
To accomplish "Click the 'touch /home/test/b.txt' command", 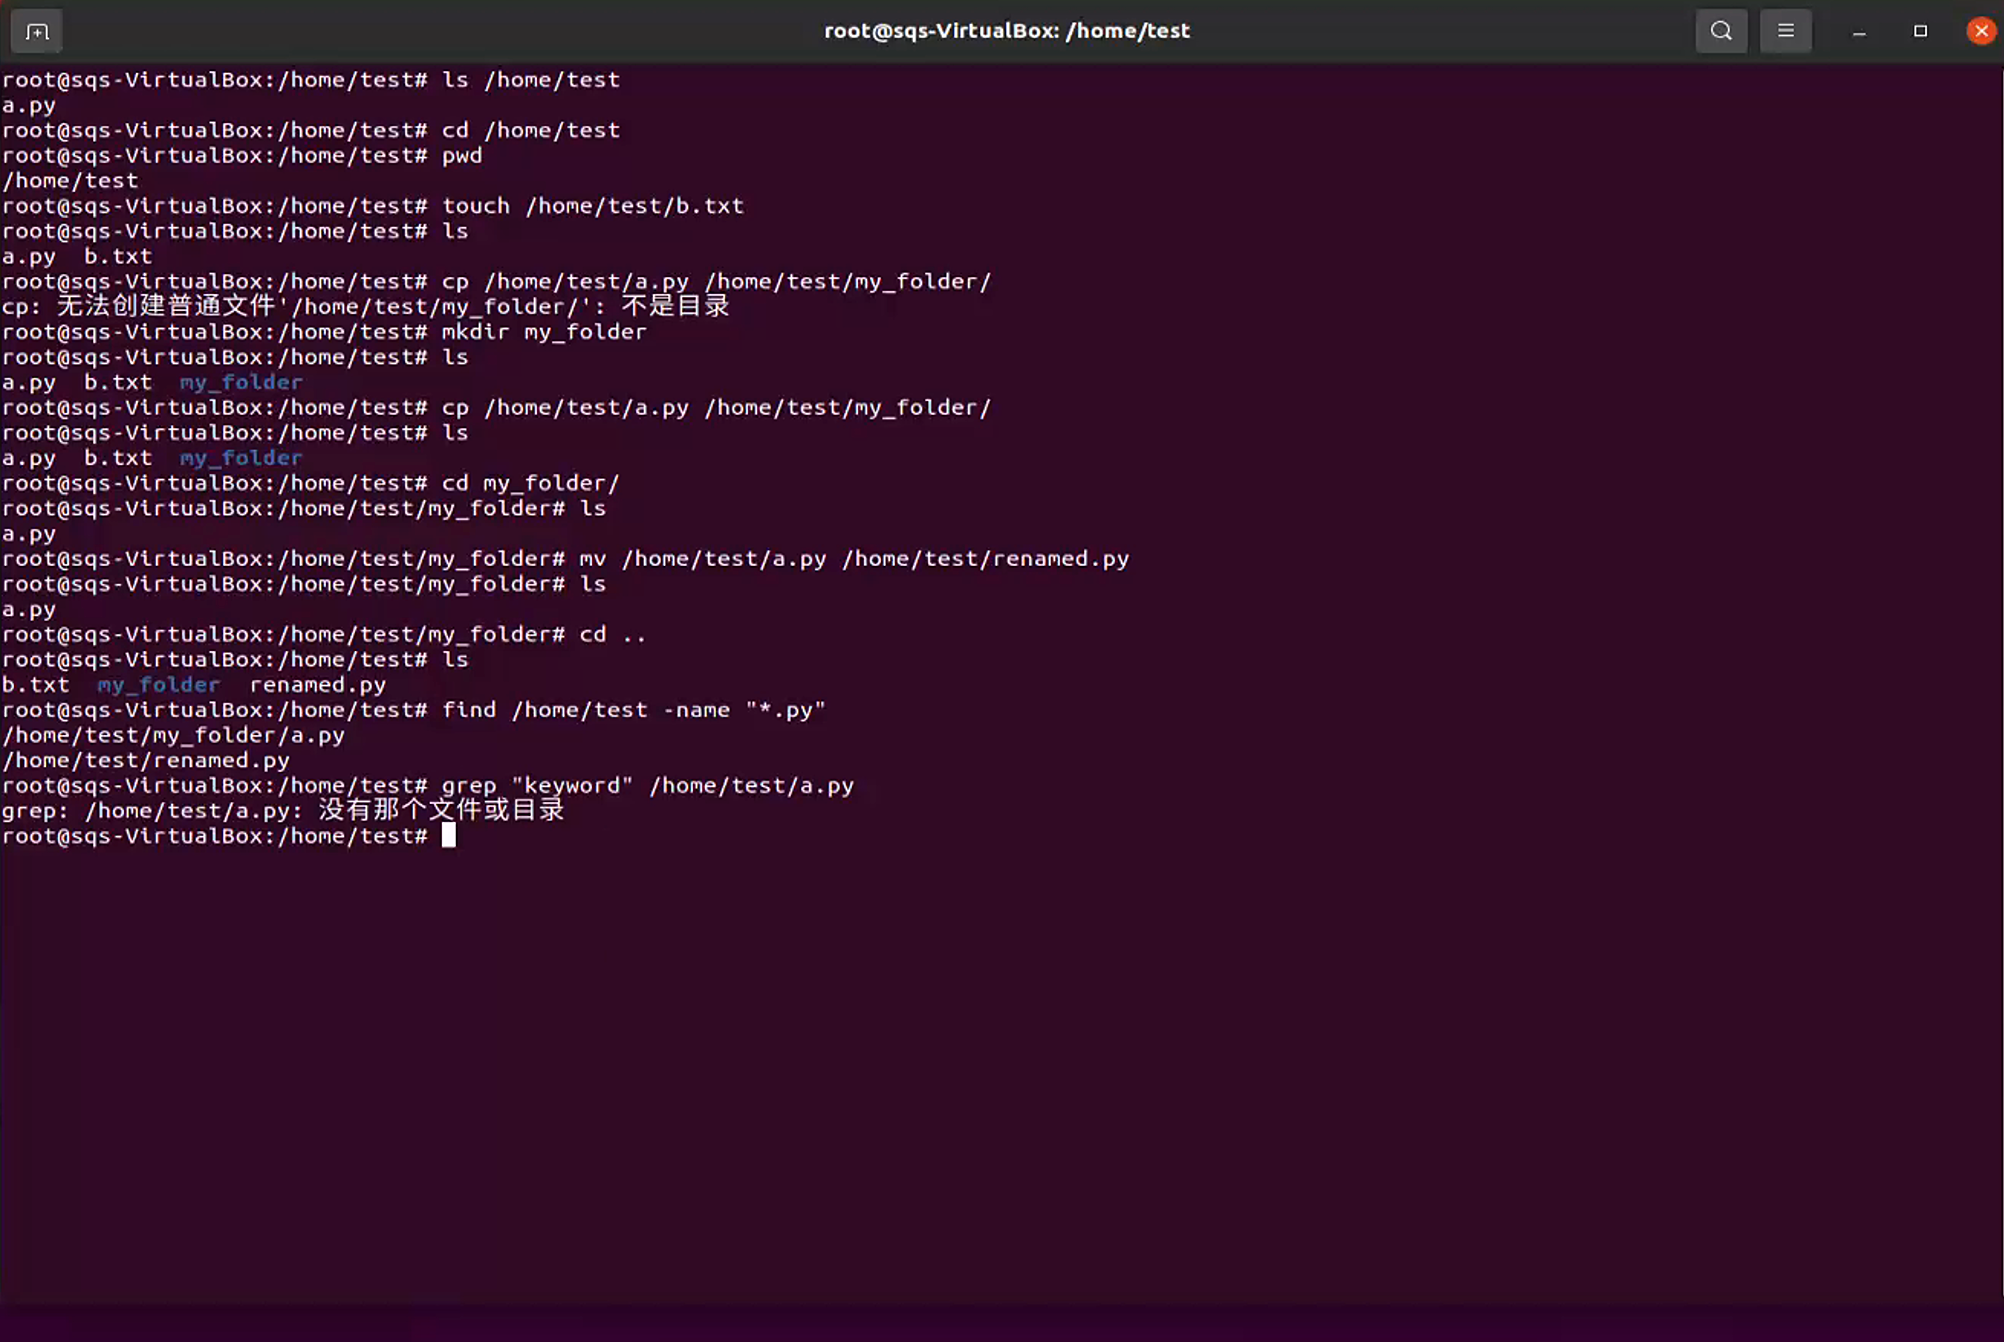I will (593, 206).
